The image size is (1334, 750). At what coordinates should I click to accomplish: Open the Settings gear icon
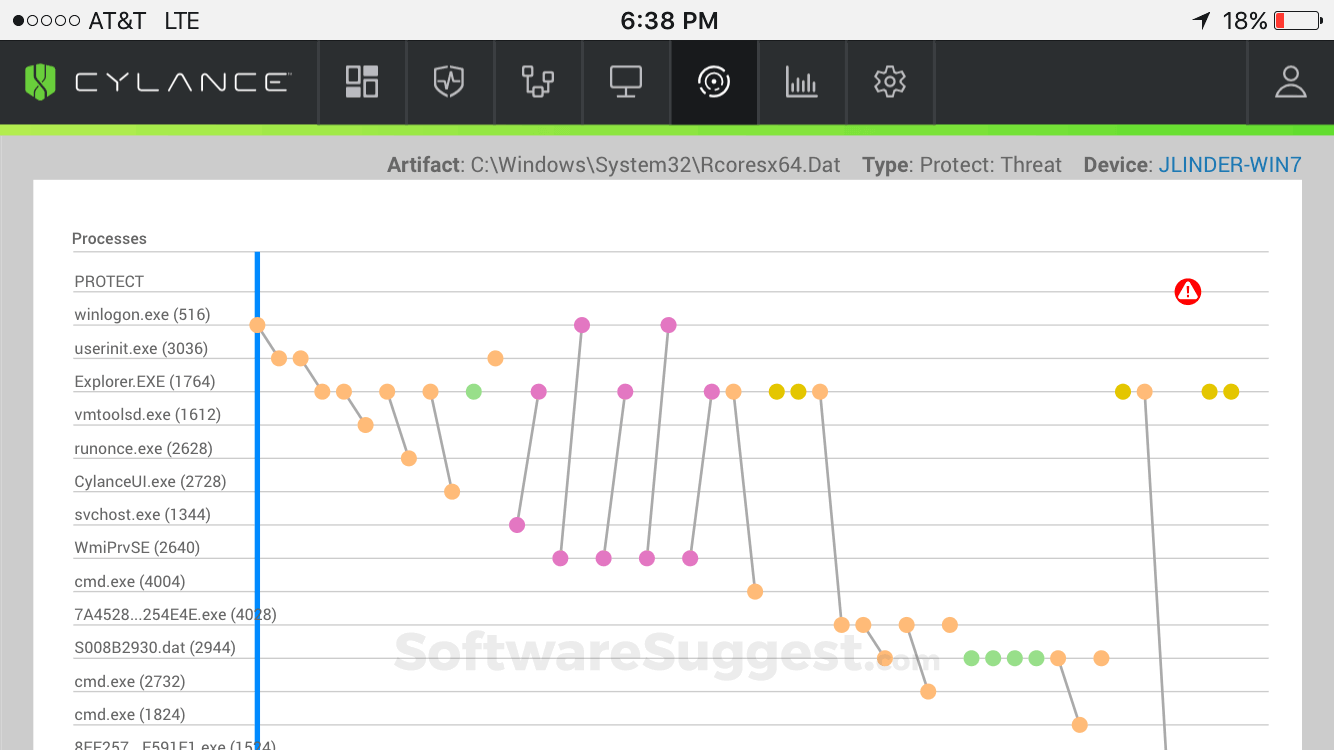pyautogui.click(x=890, y=82)
